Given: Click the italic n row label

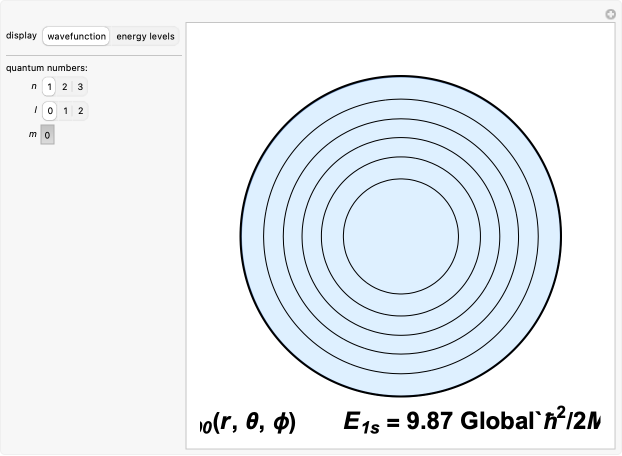Looking at the screenshot, I should coord(35,87).
